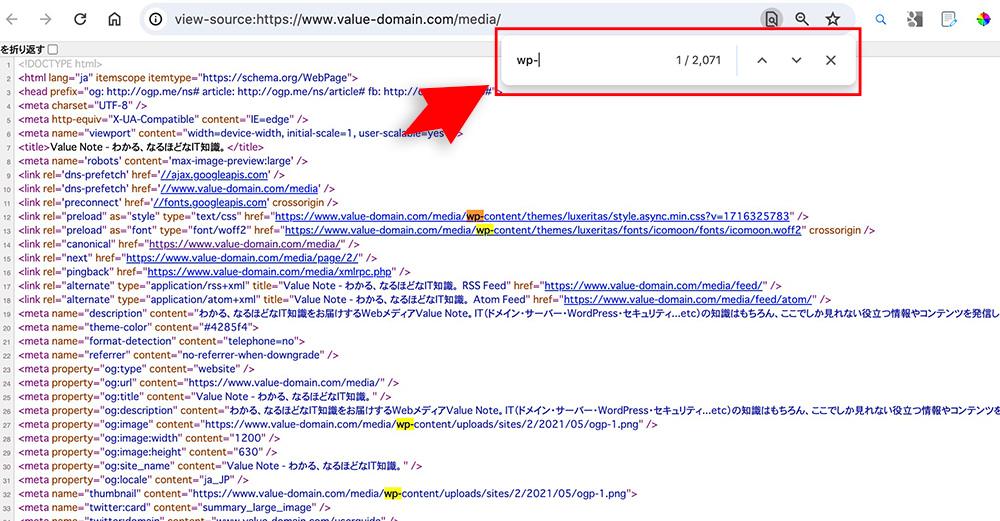Open the blue search extension icon
The width and height of the screenshot is (1000, 521).
coord(881,19)
